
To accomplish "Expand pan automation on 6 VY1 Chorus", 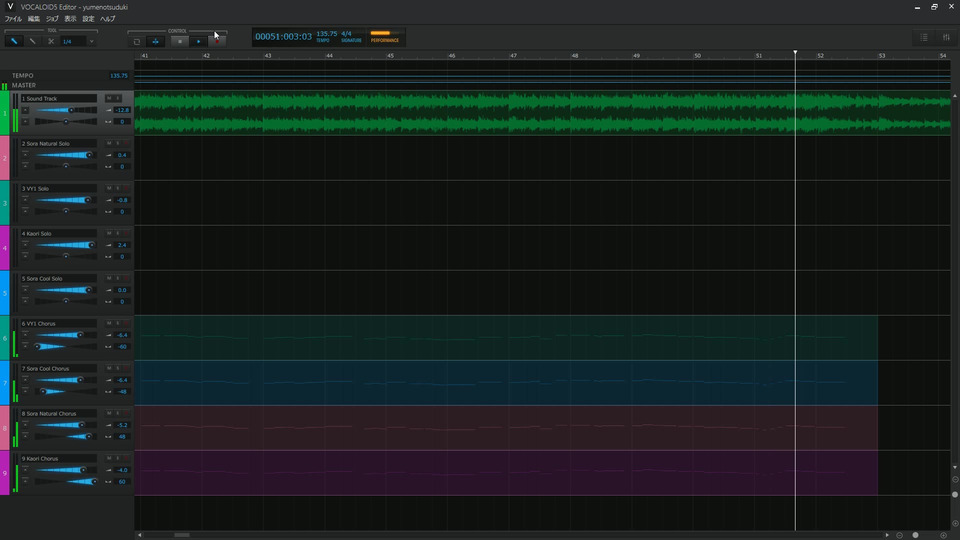I will [x=26, y=346].
